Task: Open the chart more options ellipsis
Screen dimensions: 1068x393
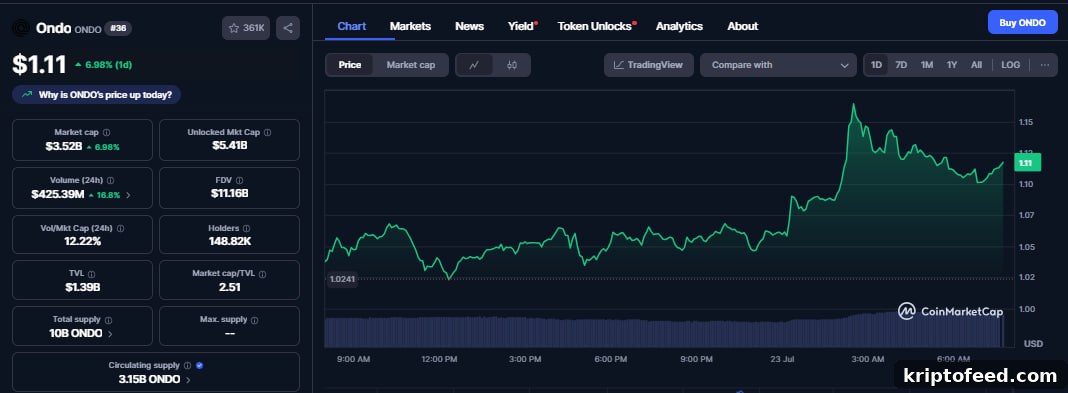Action: pyautogui.click(x=1045, y=65)
